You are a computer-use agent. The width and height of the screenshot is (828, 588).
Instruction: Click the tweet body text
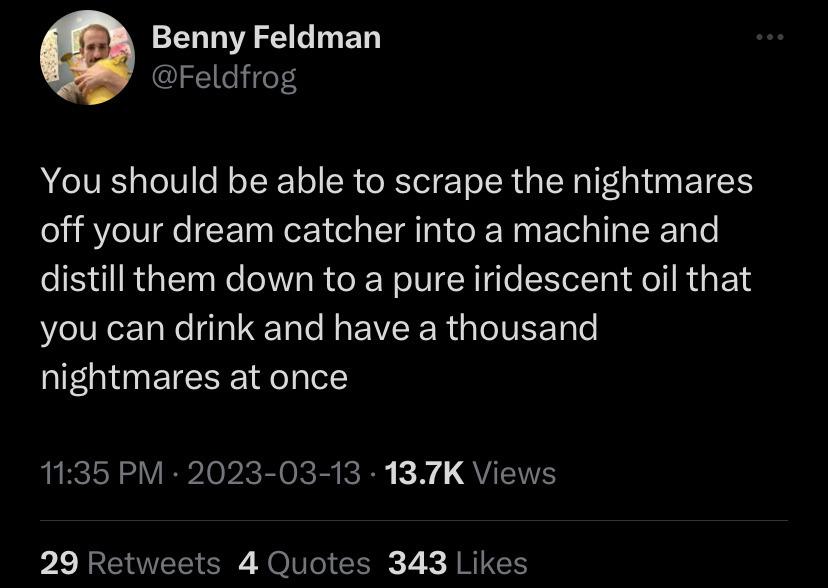tap(400, 275)
